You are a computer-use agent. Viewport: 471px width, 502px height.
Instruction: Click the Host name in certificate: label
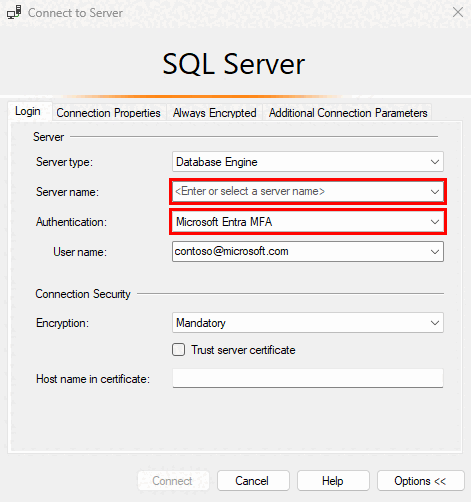93,379
